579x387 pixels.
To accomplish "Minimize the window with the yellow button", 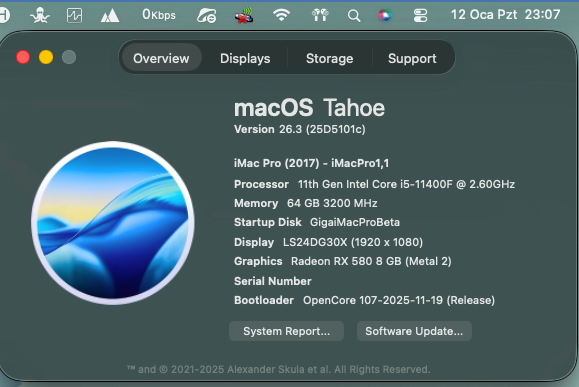I will pos(46,57).
